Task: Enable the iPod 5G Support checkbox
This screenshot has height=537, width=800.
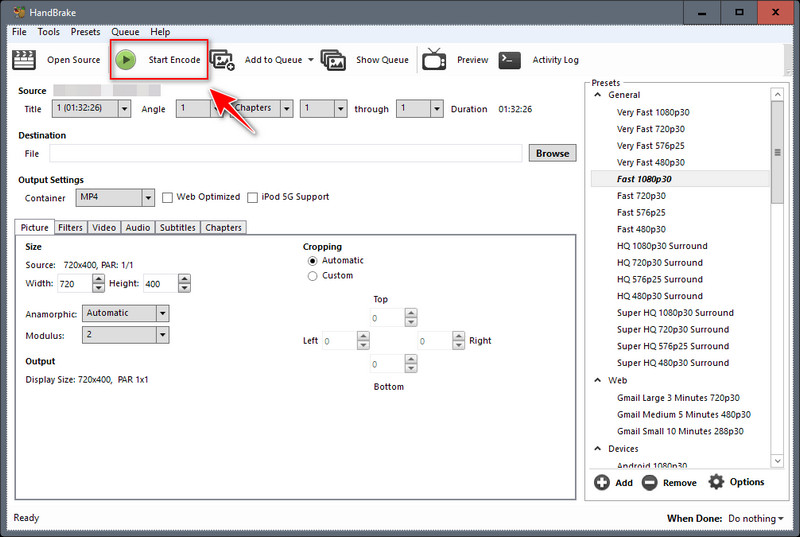Action: pos(252,197)
